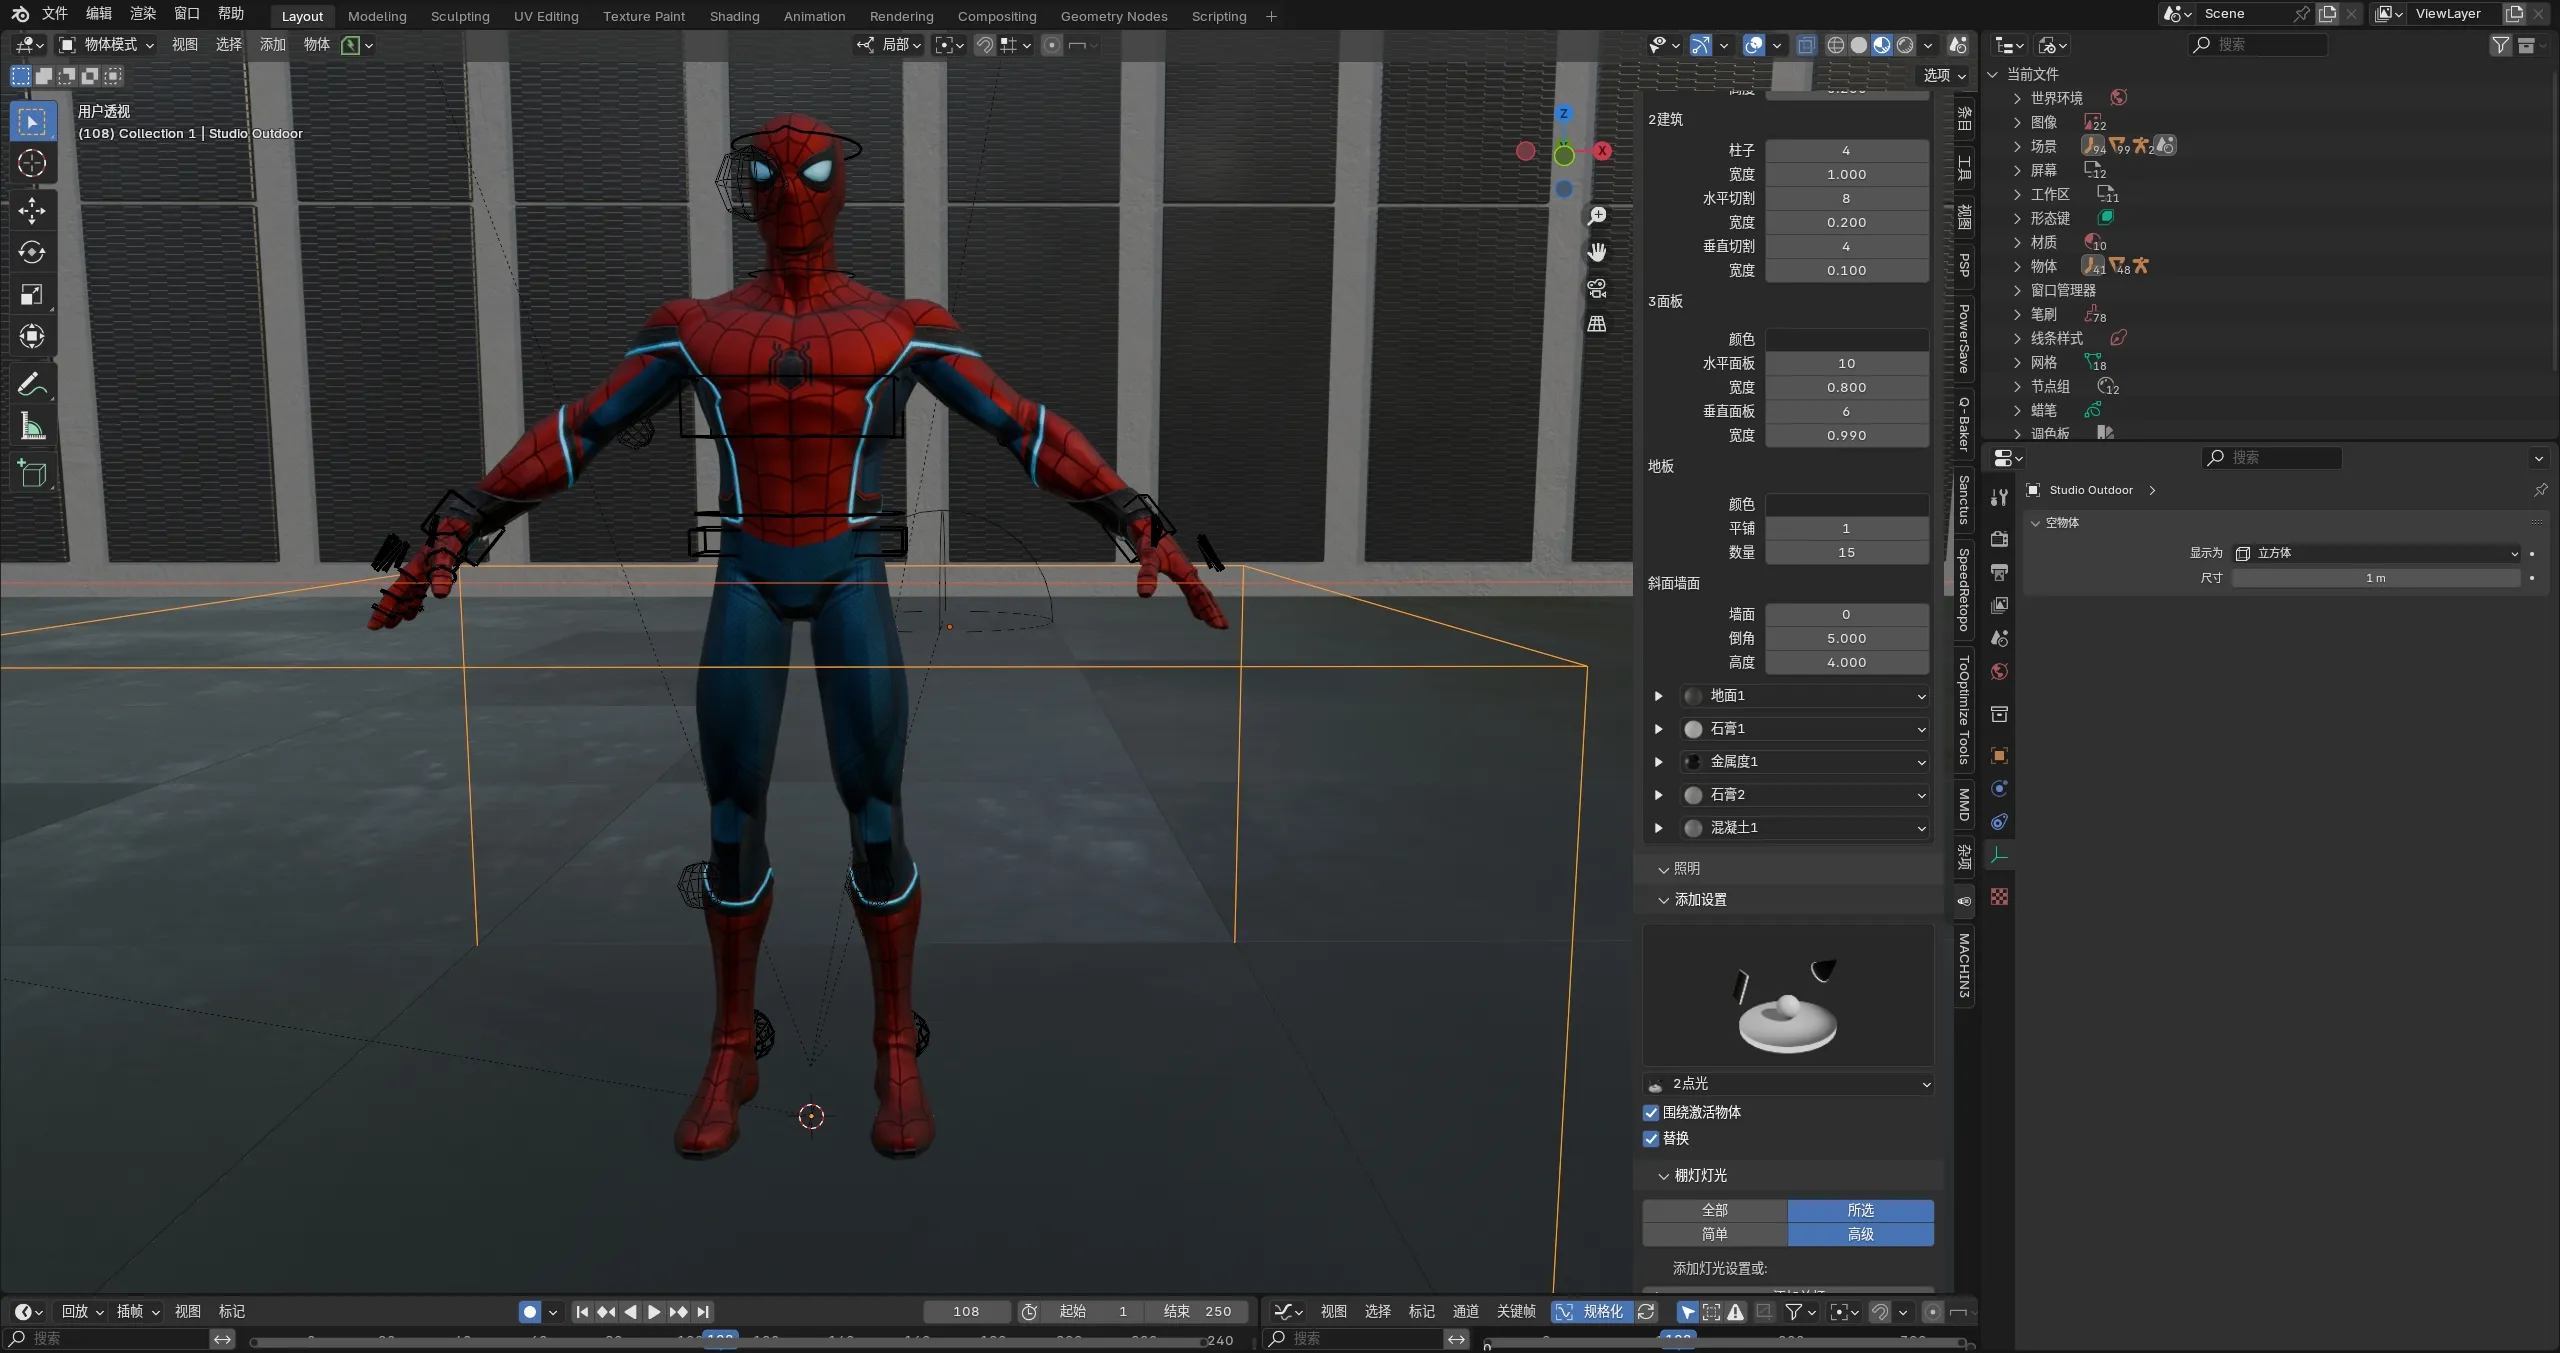Open the PowerSave sidebar tab
This screenshot has width=2560, height=1353.
[1964, 338]
